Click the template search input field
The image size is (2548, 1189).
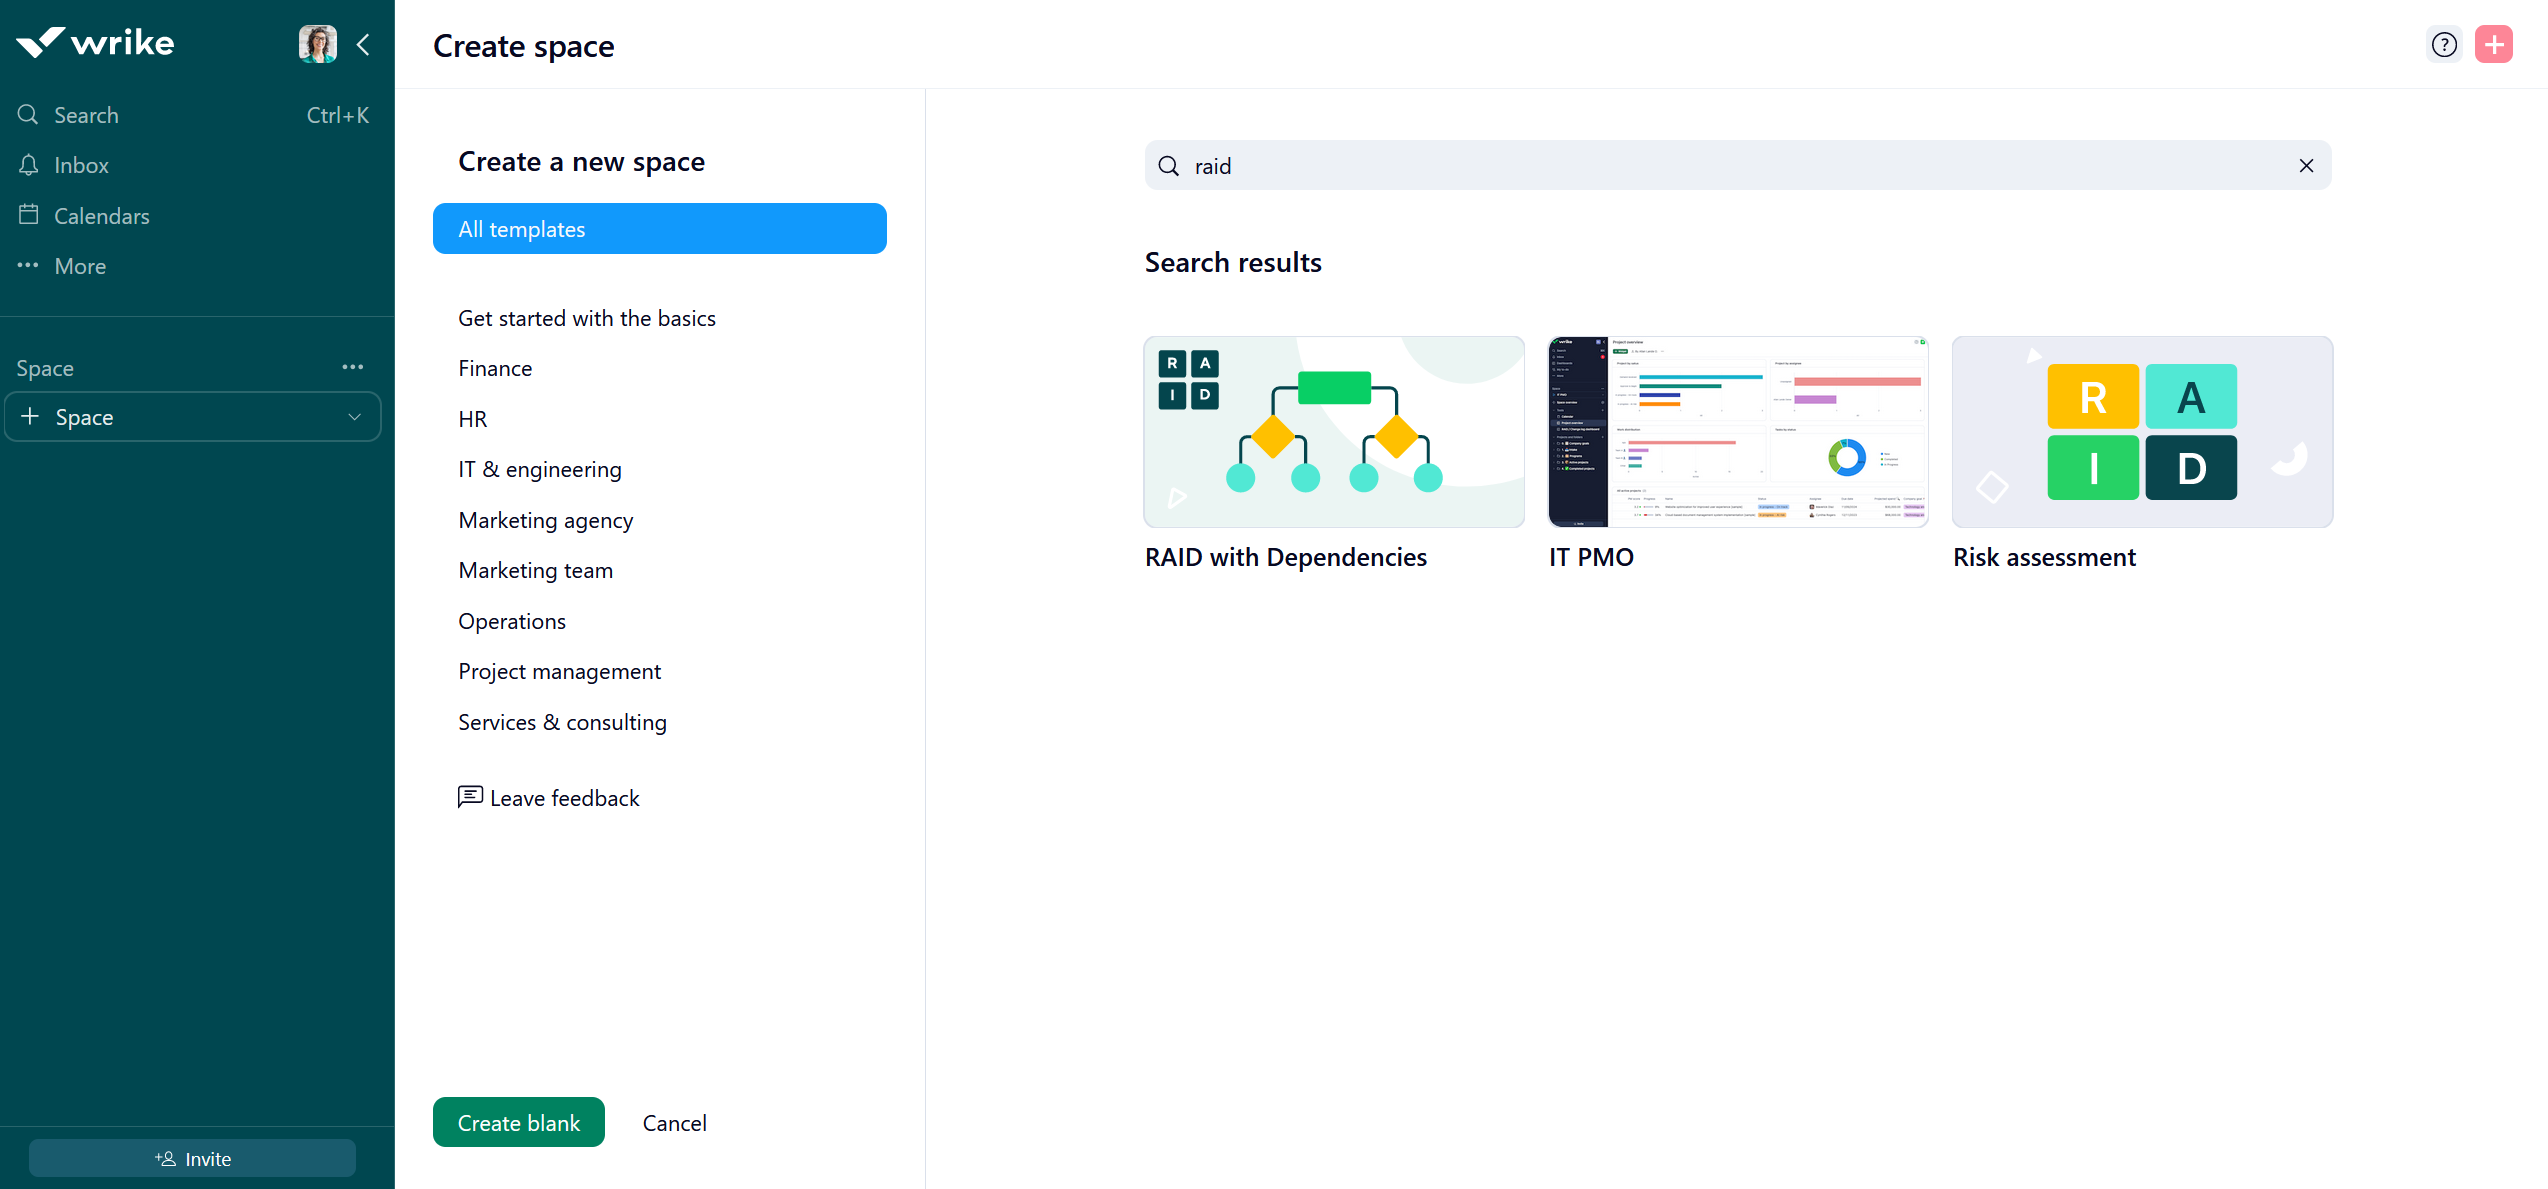(1735, 166)
